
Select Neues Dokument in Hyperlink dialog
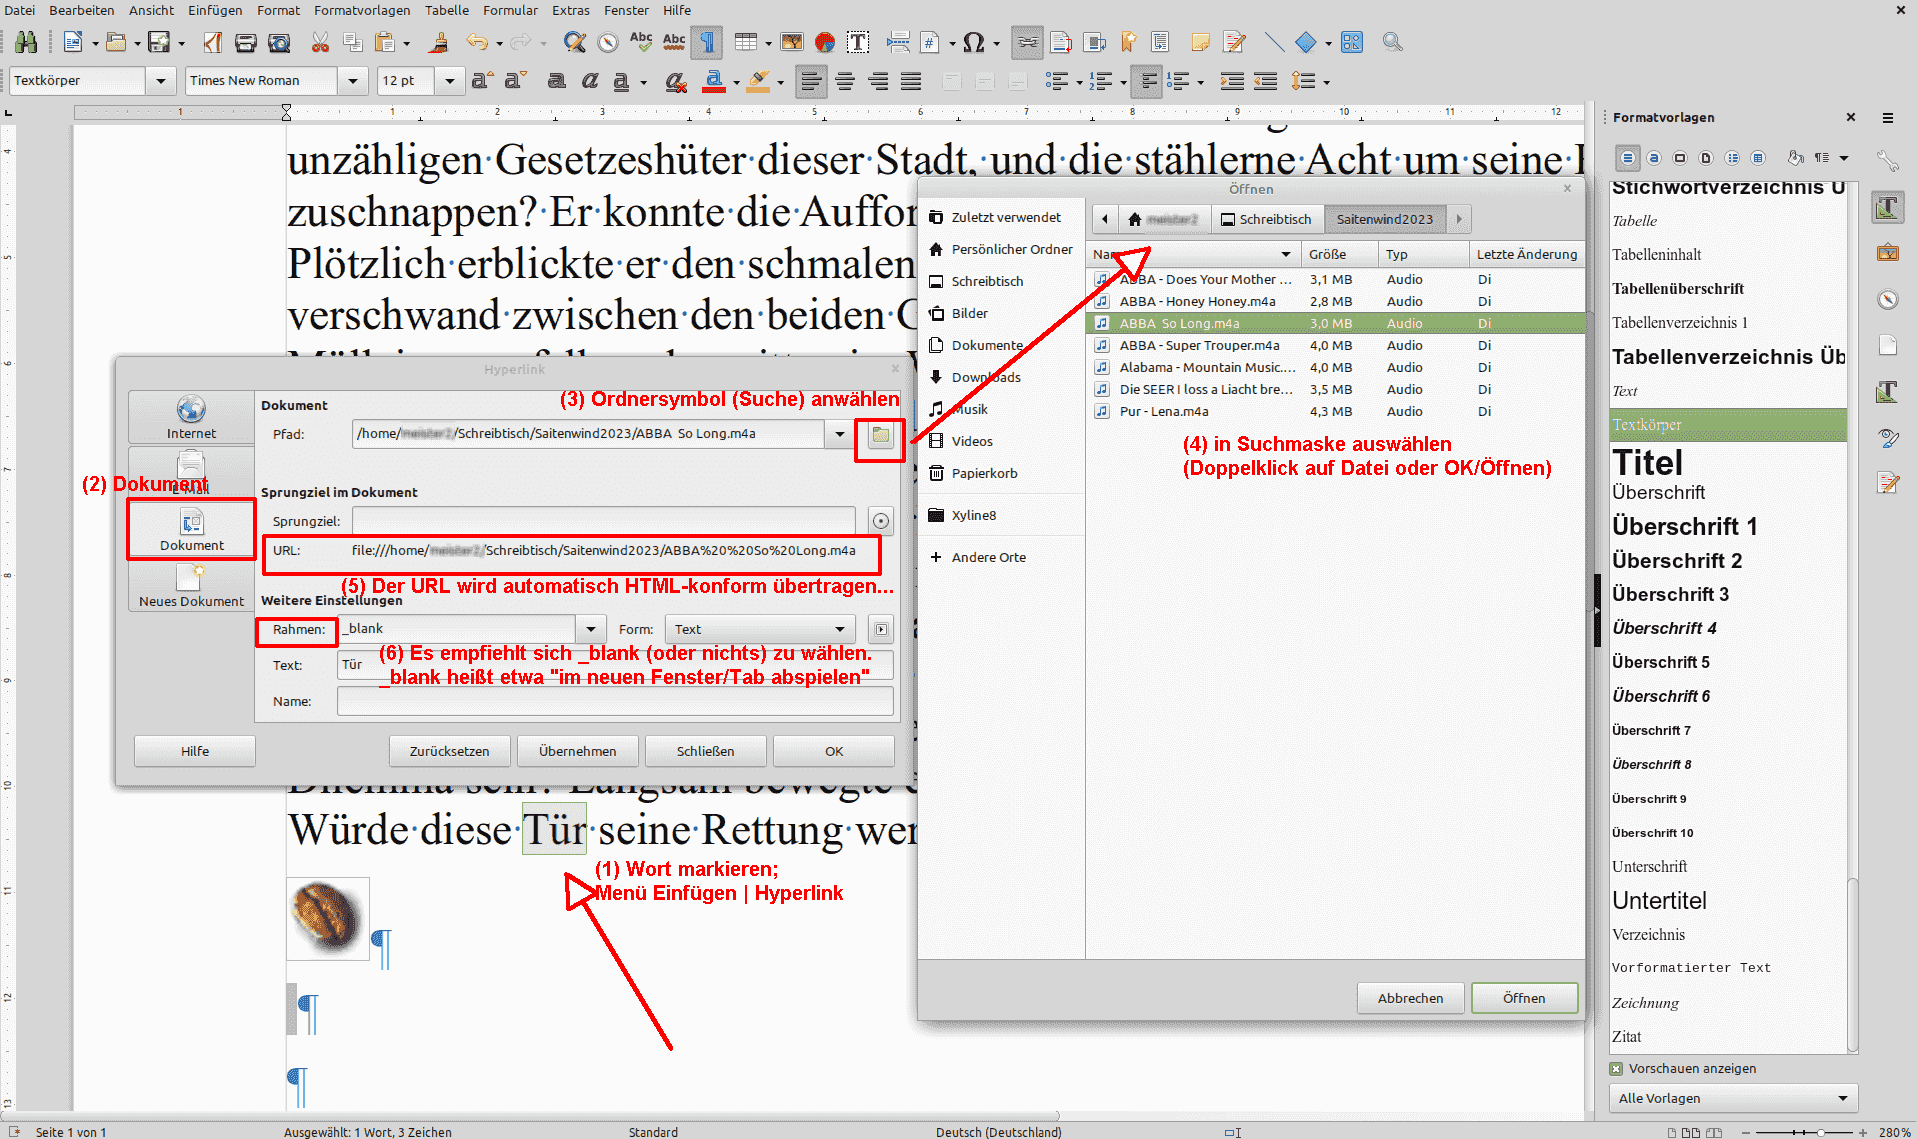[x=191, y=585]
